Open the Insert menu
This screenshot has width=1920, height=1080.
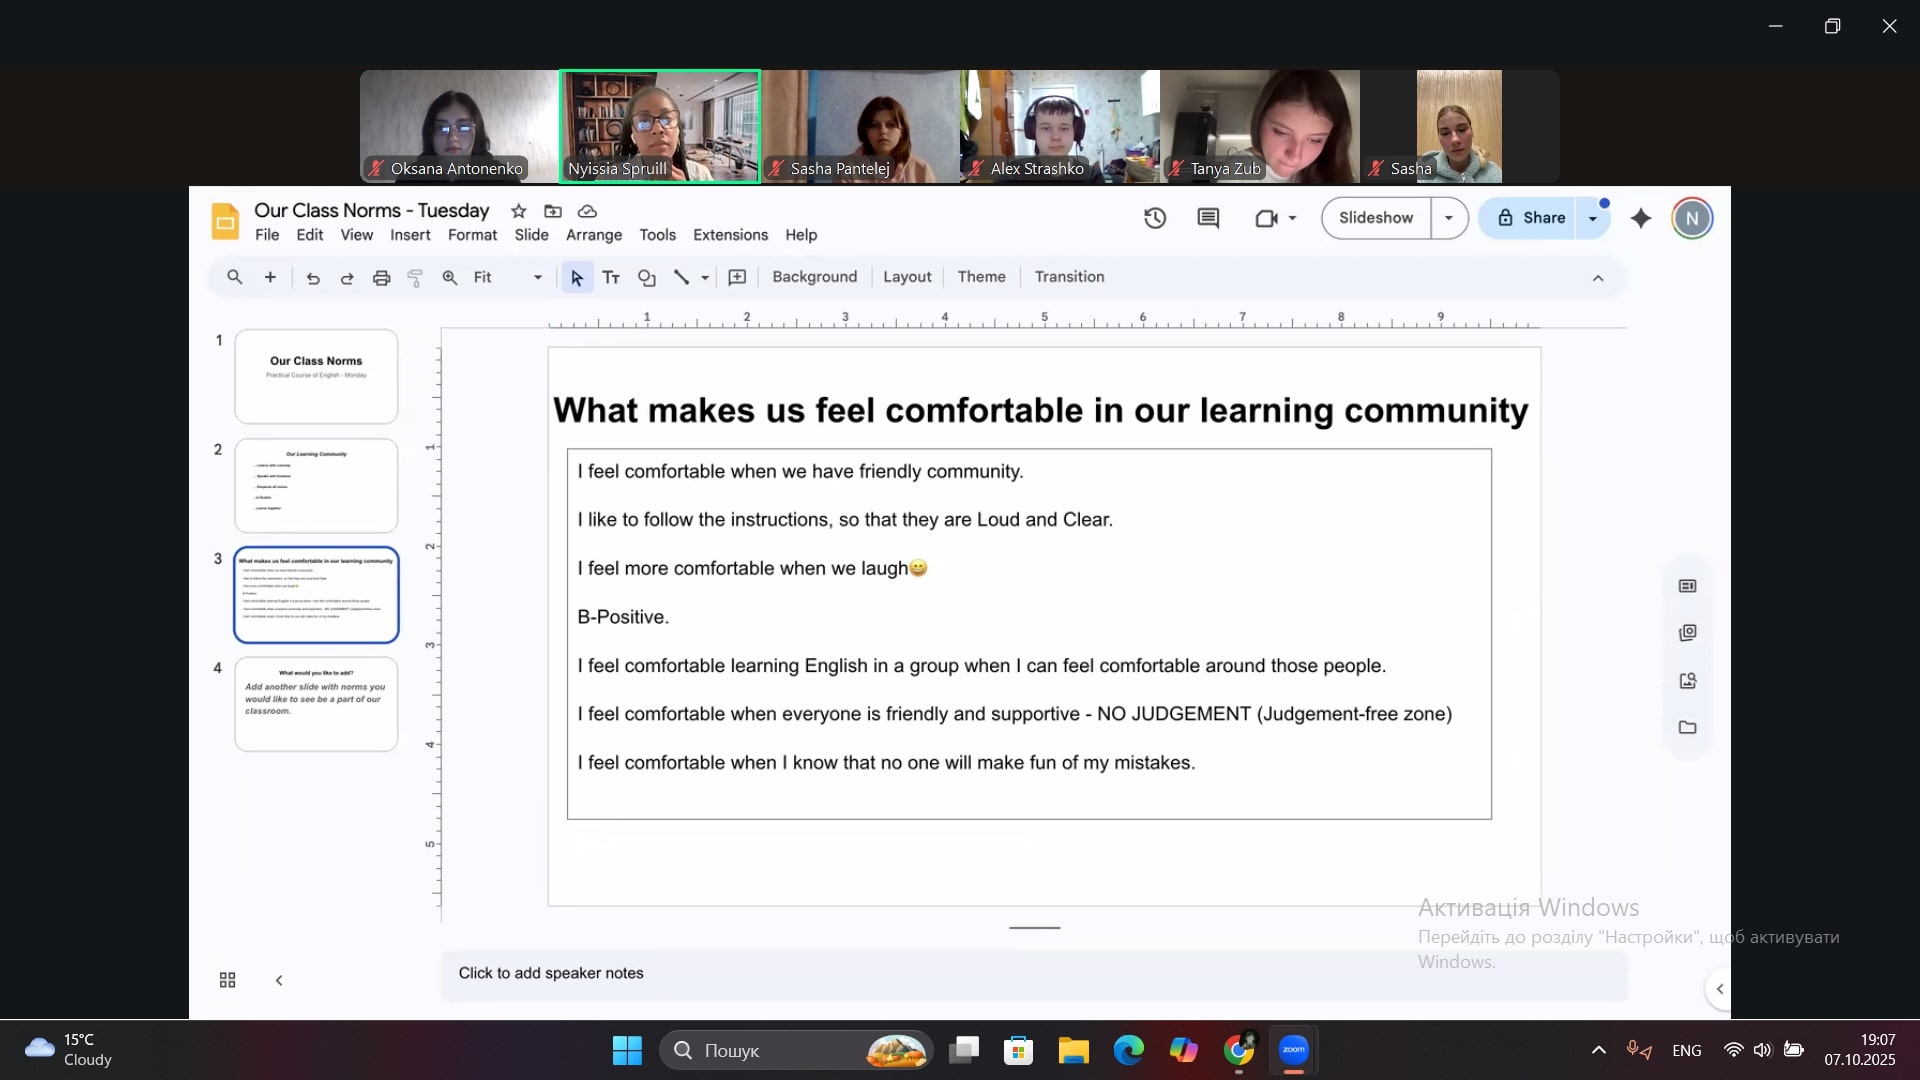(410, 235)
